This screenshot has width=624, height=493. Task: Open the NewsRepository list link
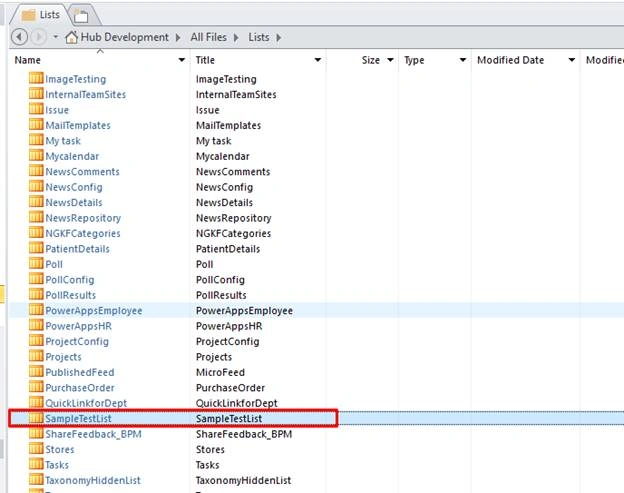pyautogui.click(x=83, y=218)
